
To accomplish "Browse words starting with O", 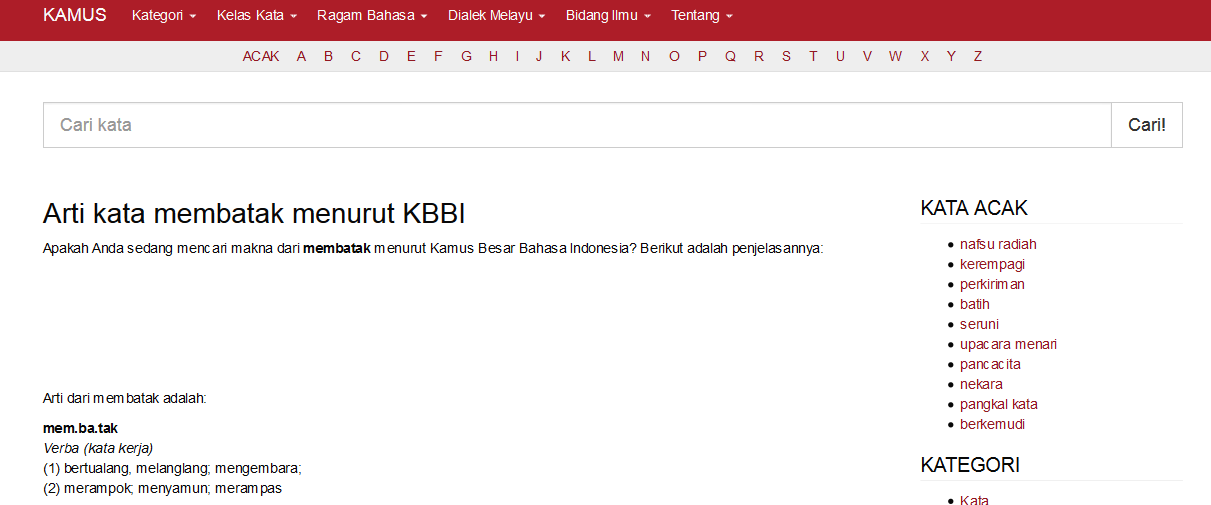I will coord(674,56).
